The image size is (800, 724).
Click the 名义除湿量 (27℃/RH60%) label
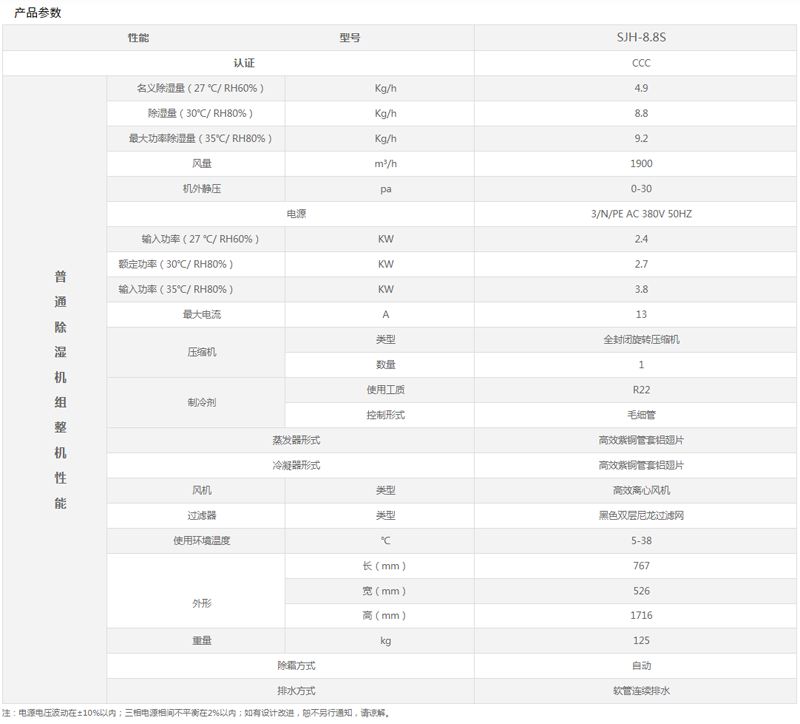(196, 88)
